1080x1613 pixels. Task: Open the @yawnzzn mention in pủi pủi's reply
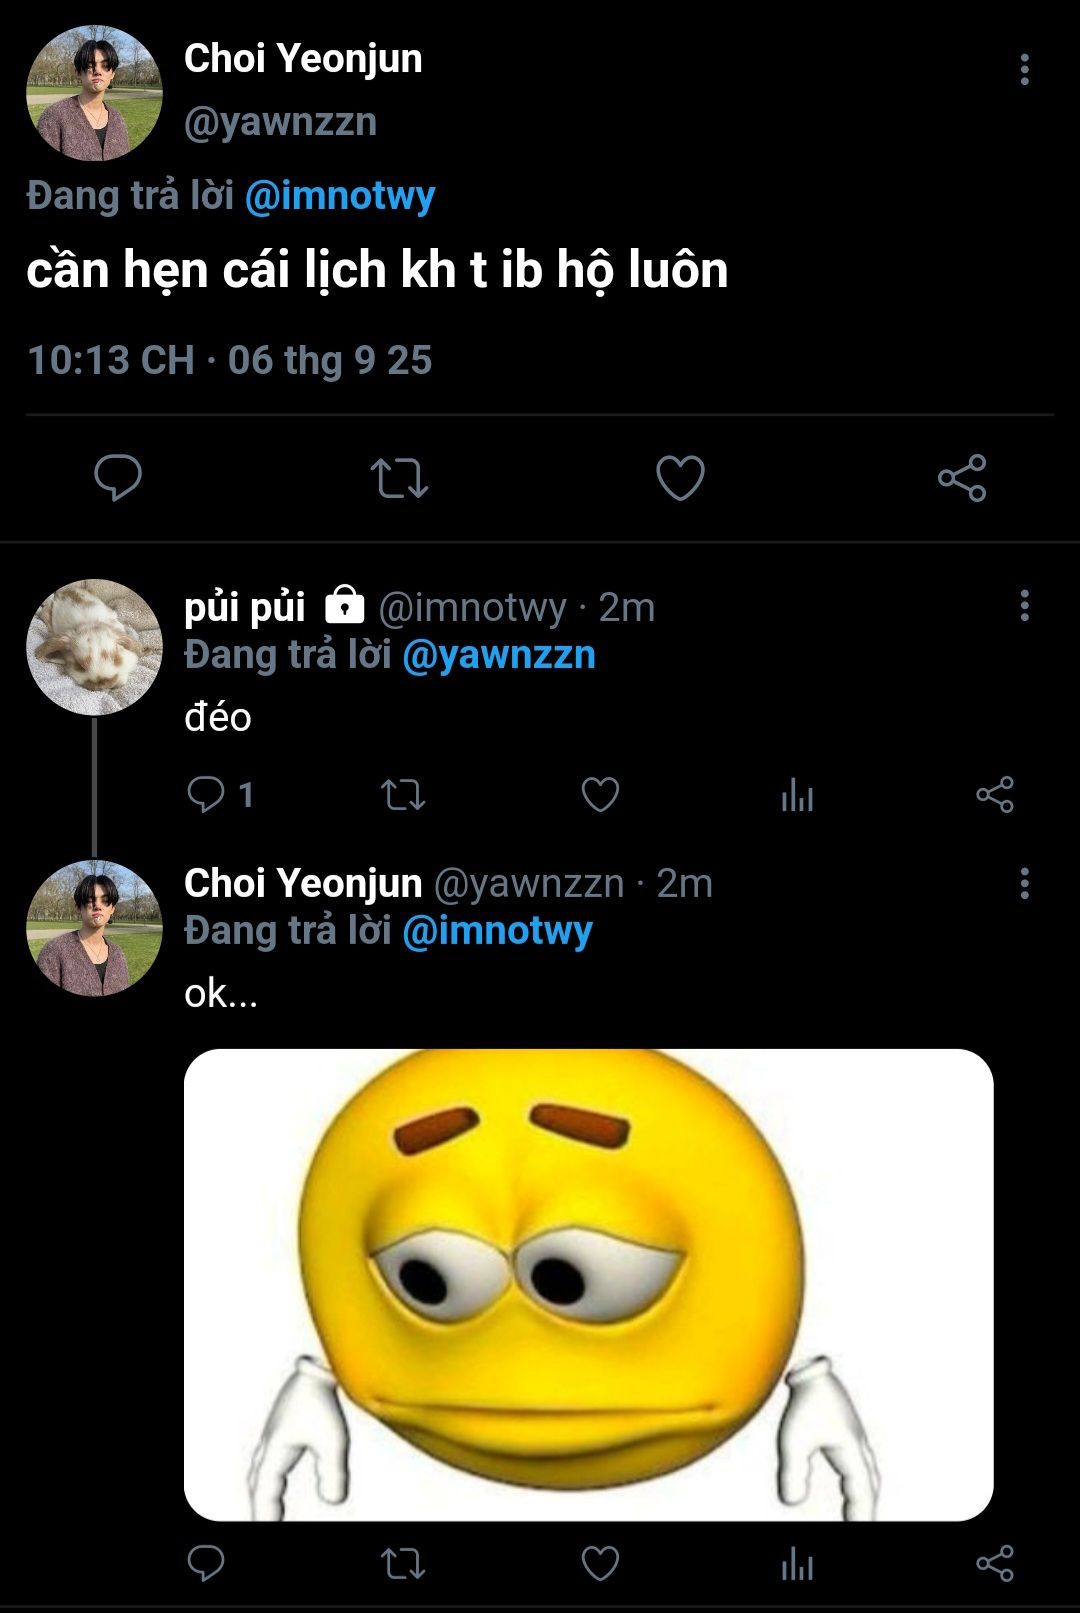498,656
